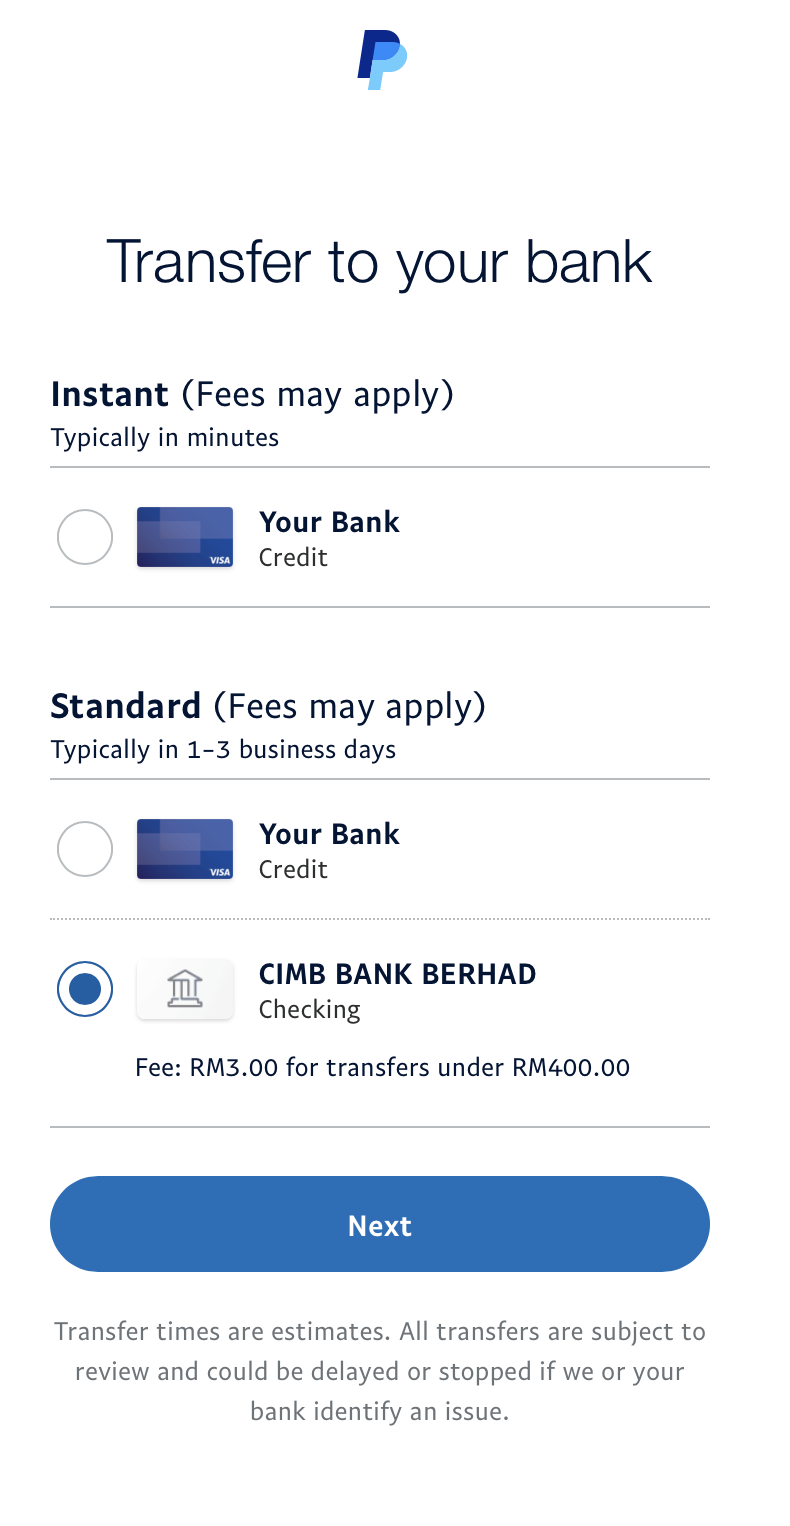790x1526 pixels.
Task: Click the Standard (Fees may apply) heading
Action: coord(268,707)
